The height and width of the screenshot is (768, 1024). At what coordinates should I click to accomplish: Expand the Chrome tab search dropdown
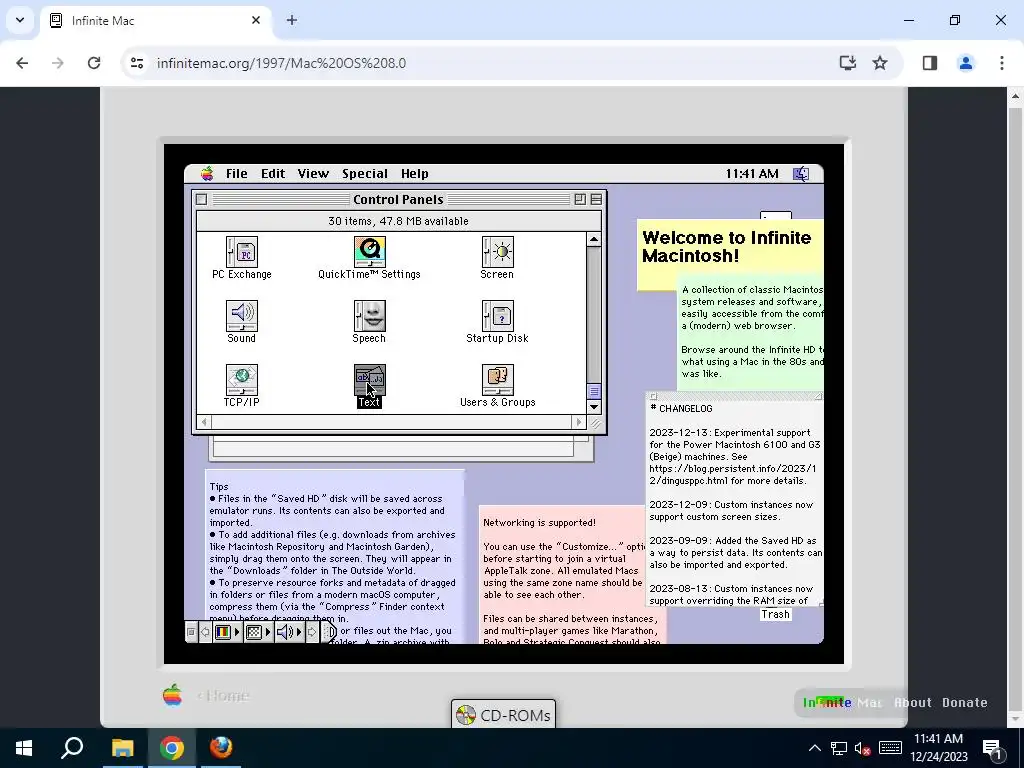(20, 20)
